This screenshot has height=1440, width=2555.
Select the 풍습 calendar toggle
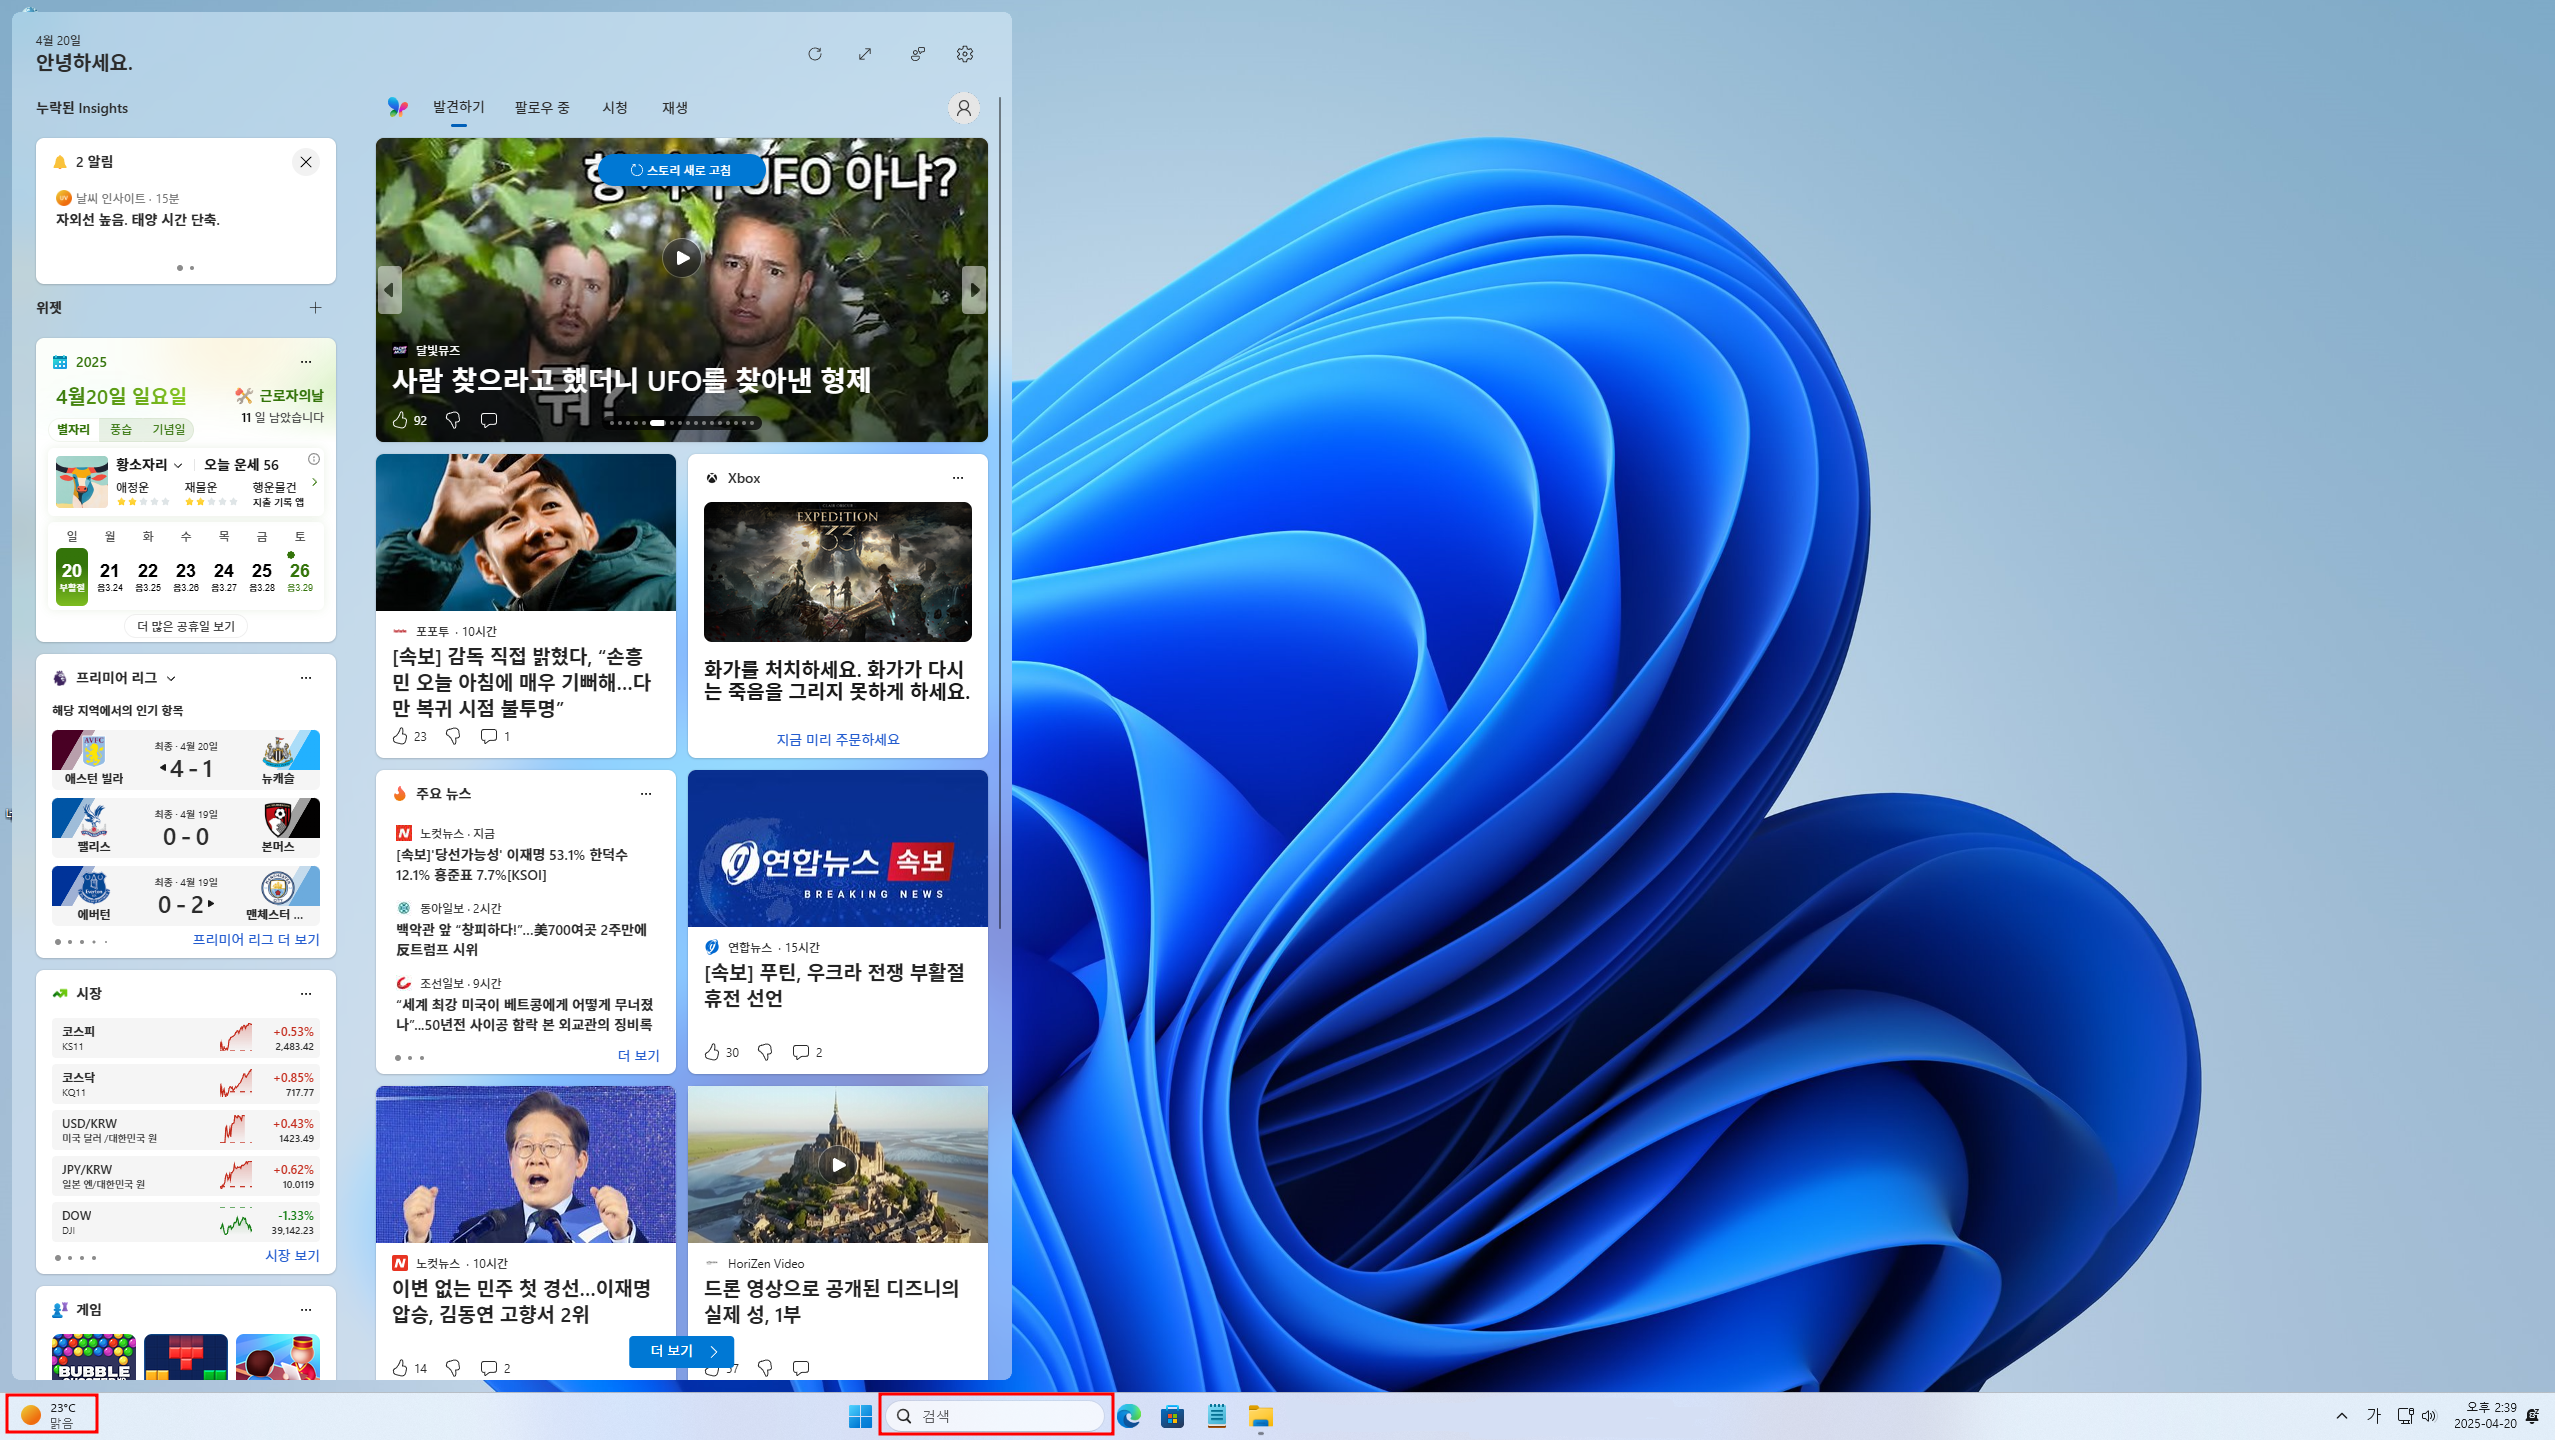click(121, 429)
